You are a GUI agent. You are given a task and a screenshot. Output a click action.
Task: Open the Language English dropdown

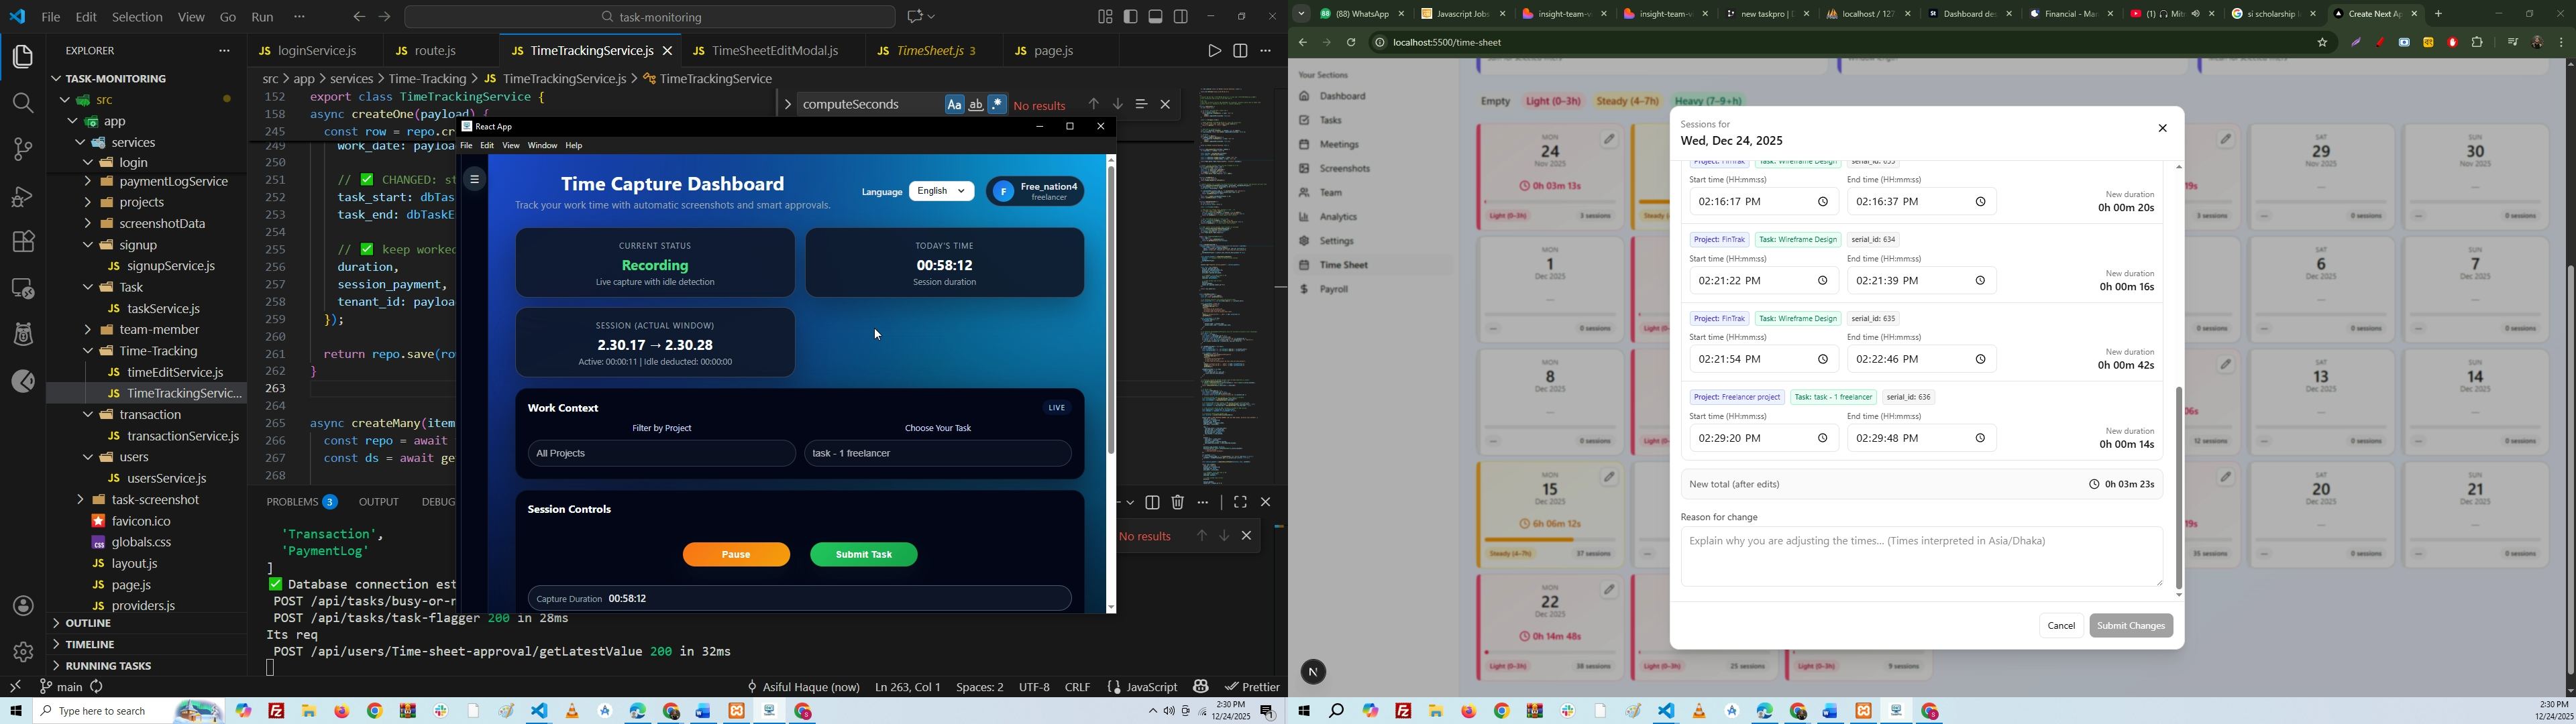click(942, 191)
